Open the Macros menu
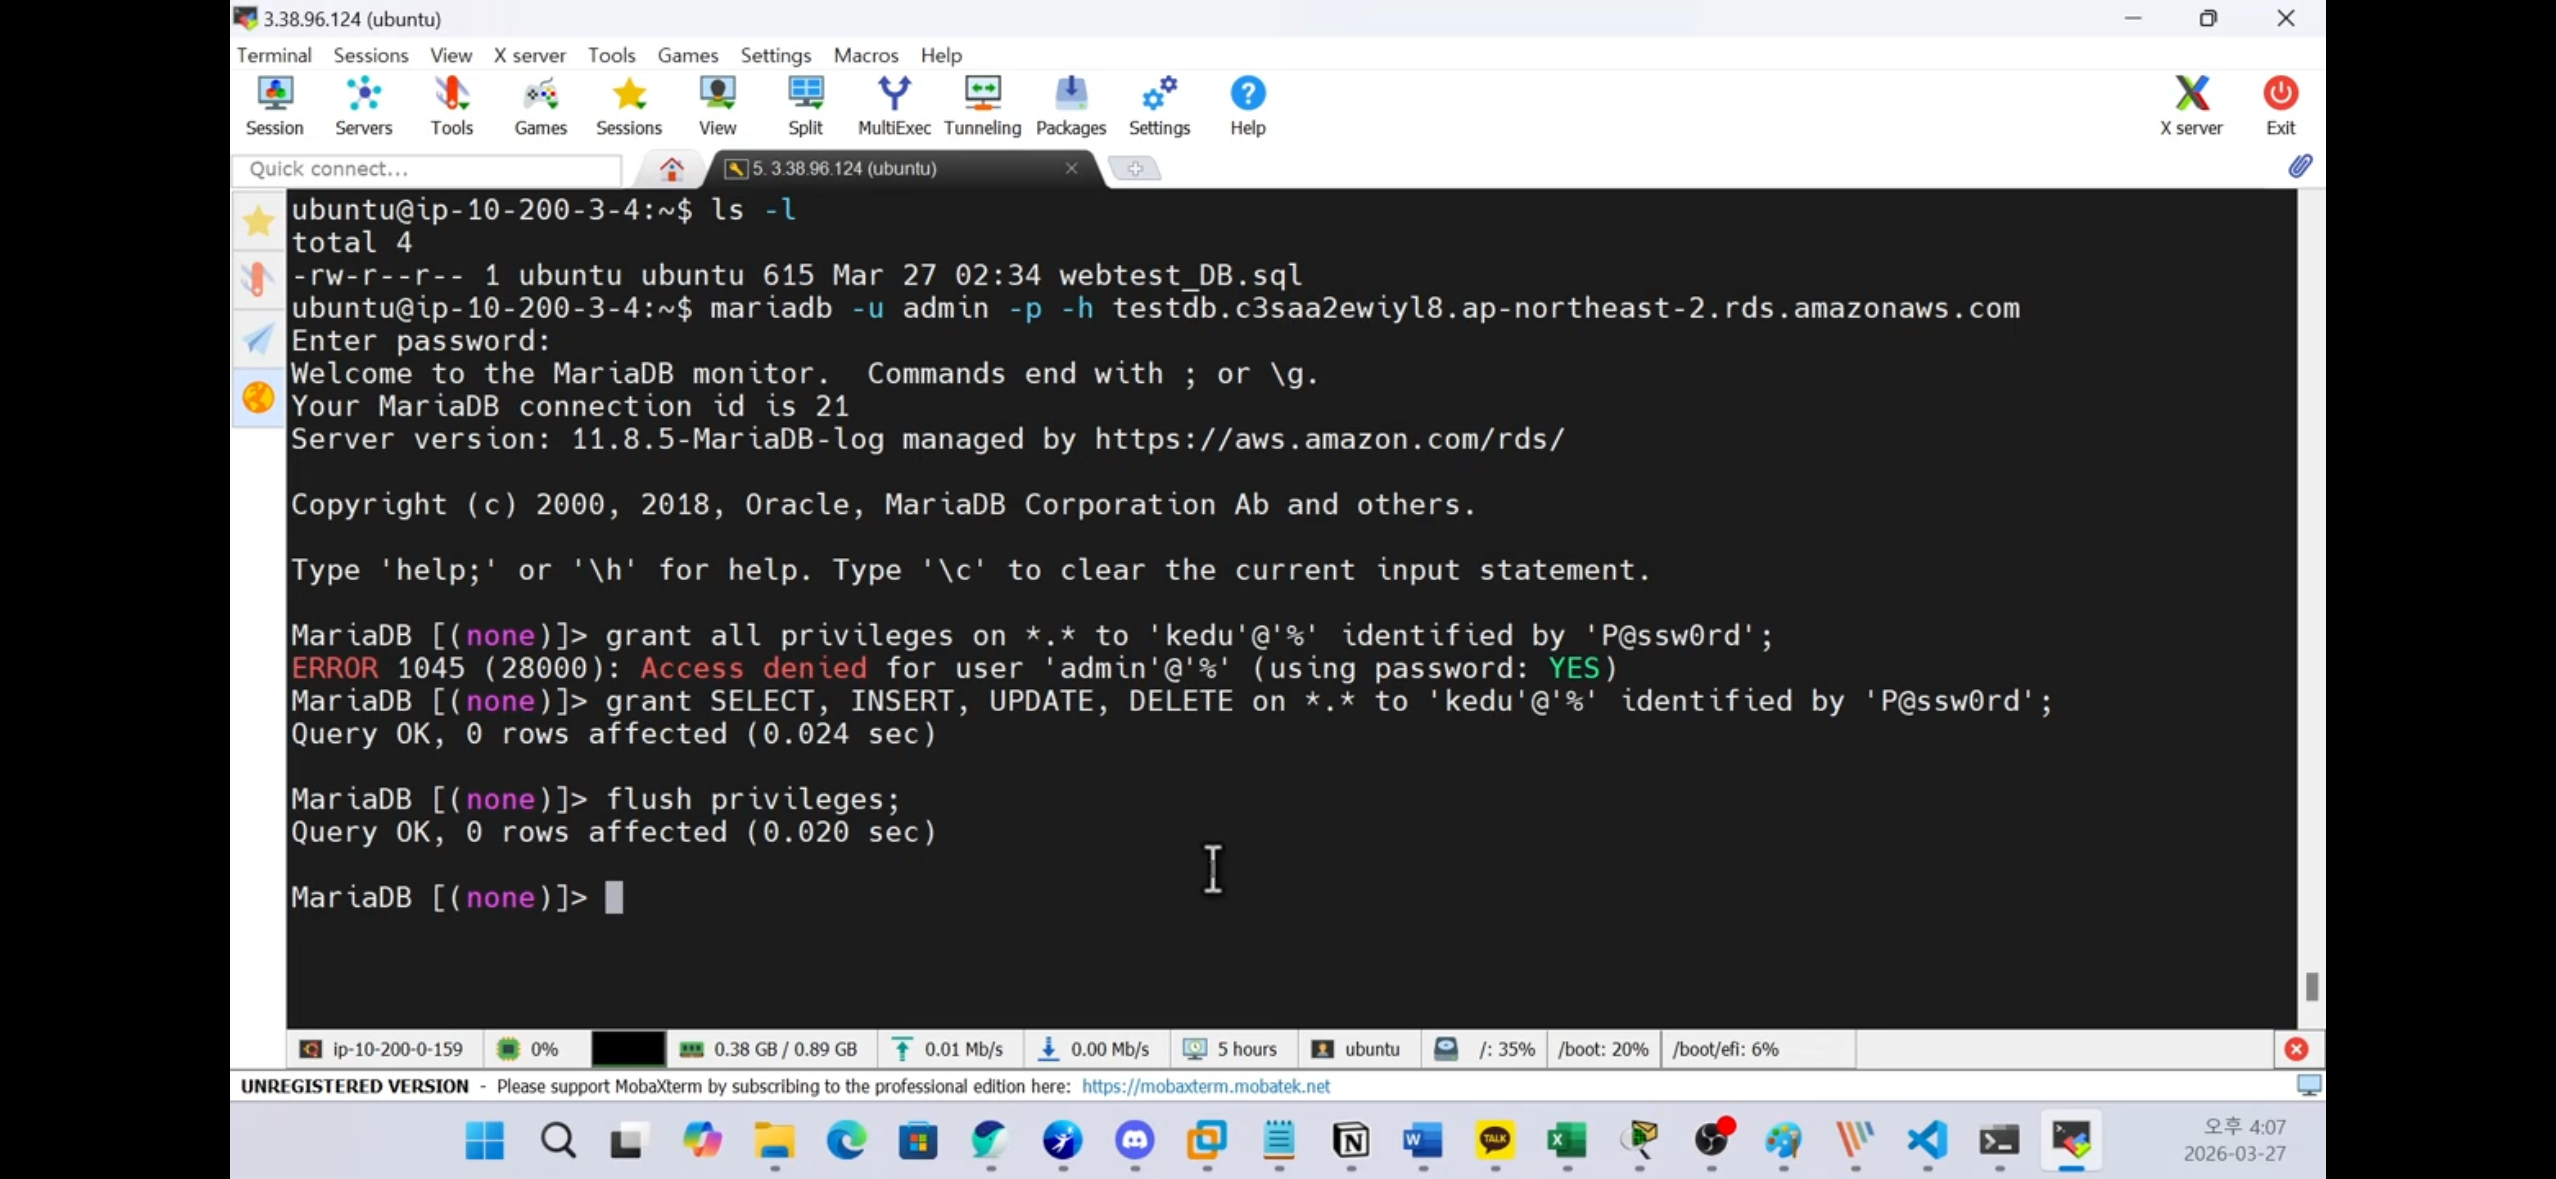The image size is (2556, 1179). click(x=865, y=55)
